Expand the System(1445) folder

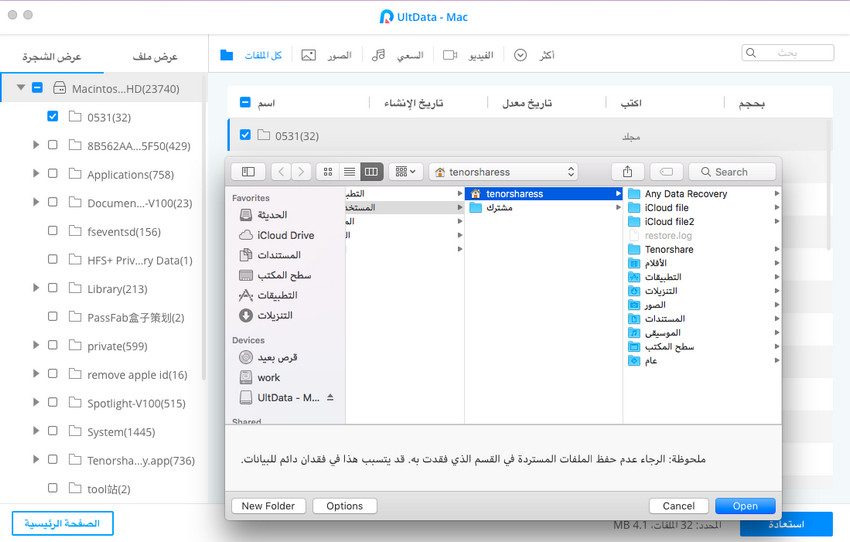point(36,431)
